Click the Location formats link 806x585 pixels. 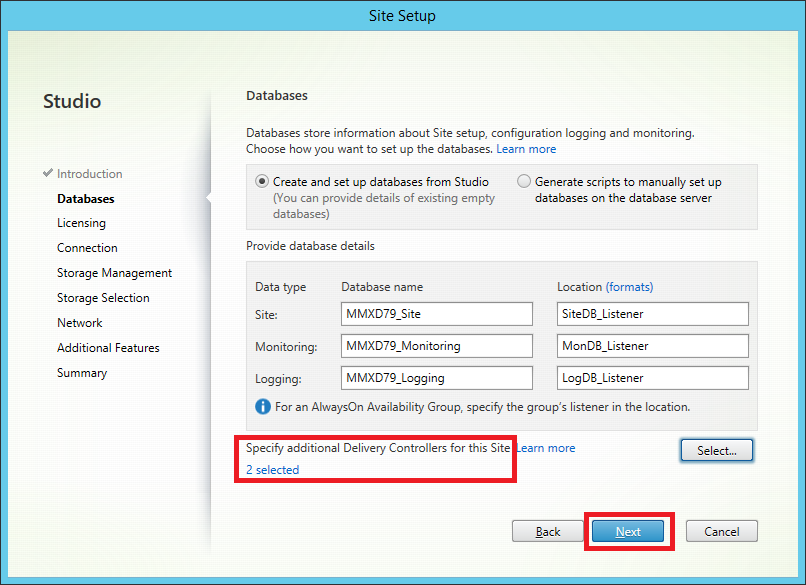click(x=629, y=287)
